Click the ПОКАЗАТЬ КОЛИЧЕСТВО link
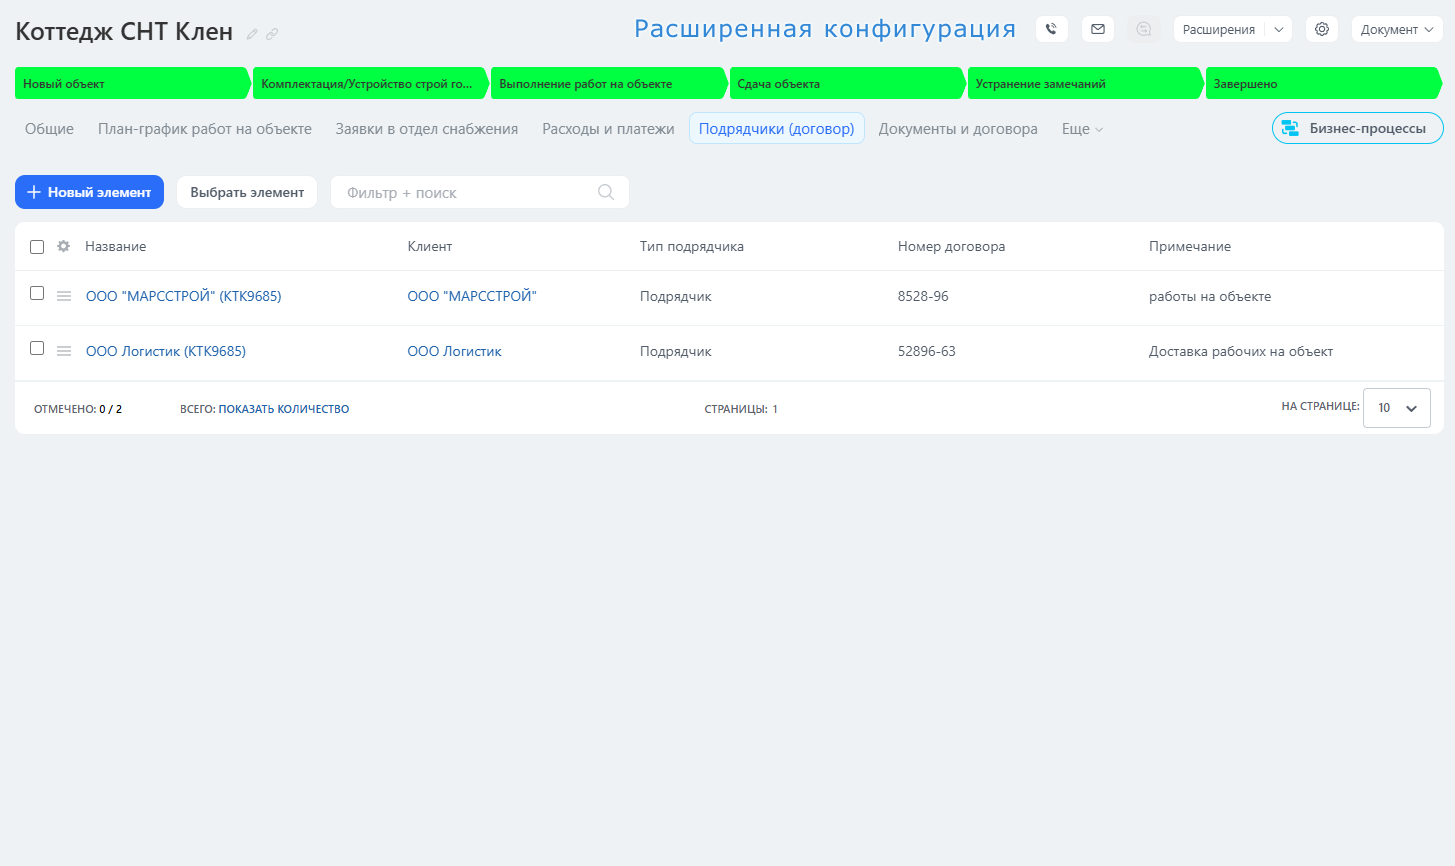1455x866 pixels. pos(284,409)
